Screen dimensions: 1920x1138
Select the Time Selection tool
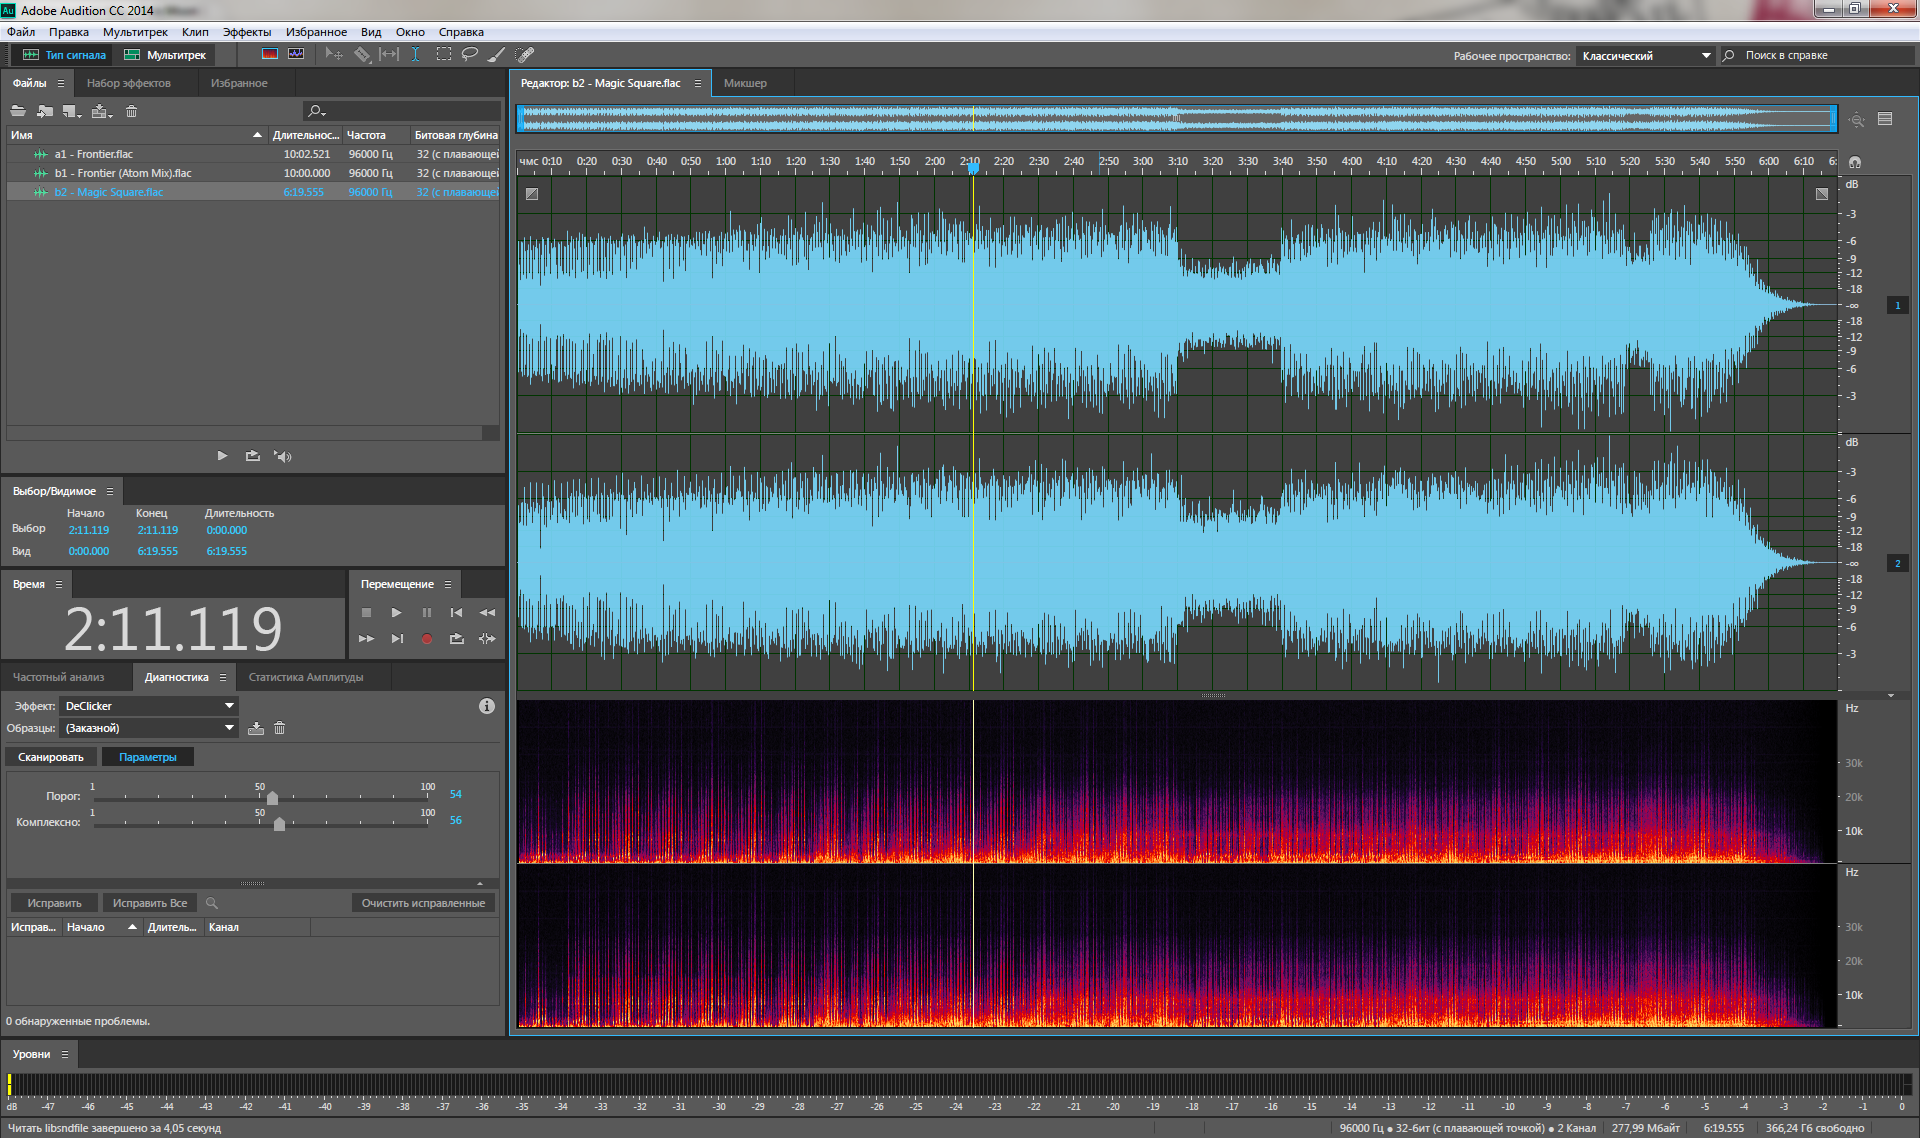pos(415,54)
